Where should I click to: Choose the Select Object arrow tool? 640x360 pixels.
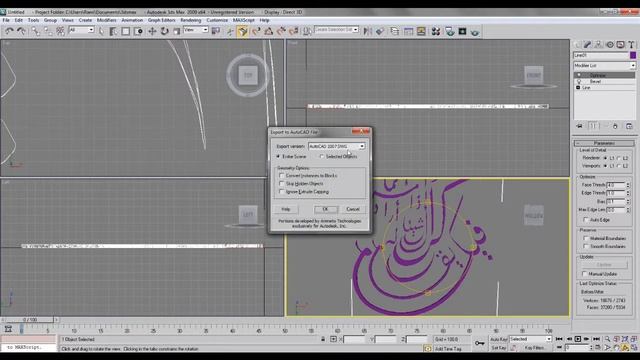coord(101,31)
